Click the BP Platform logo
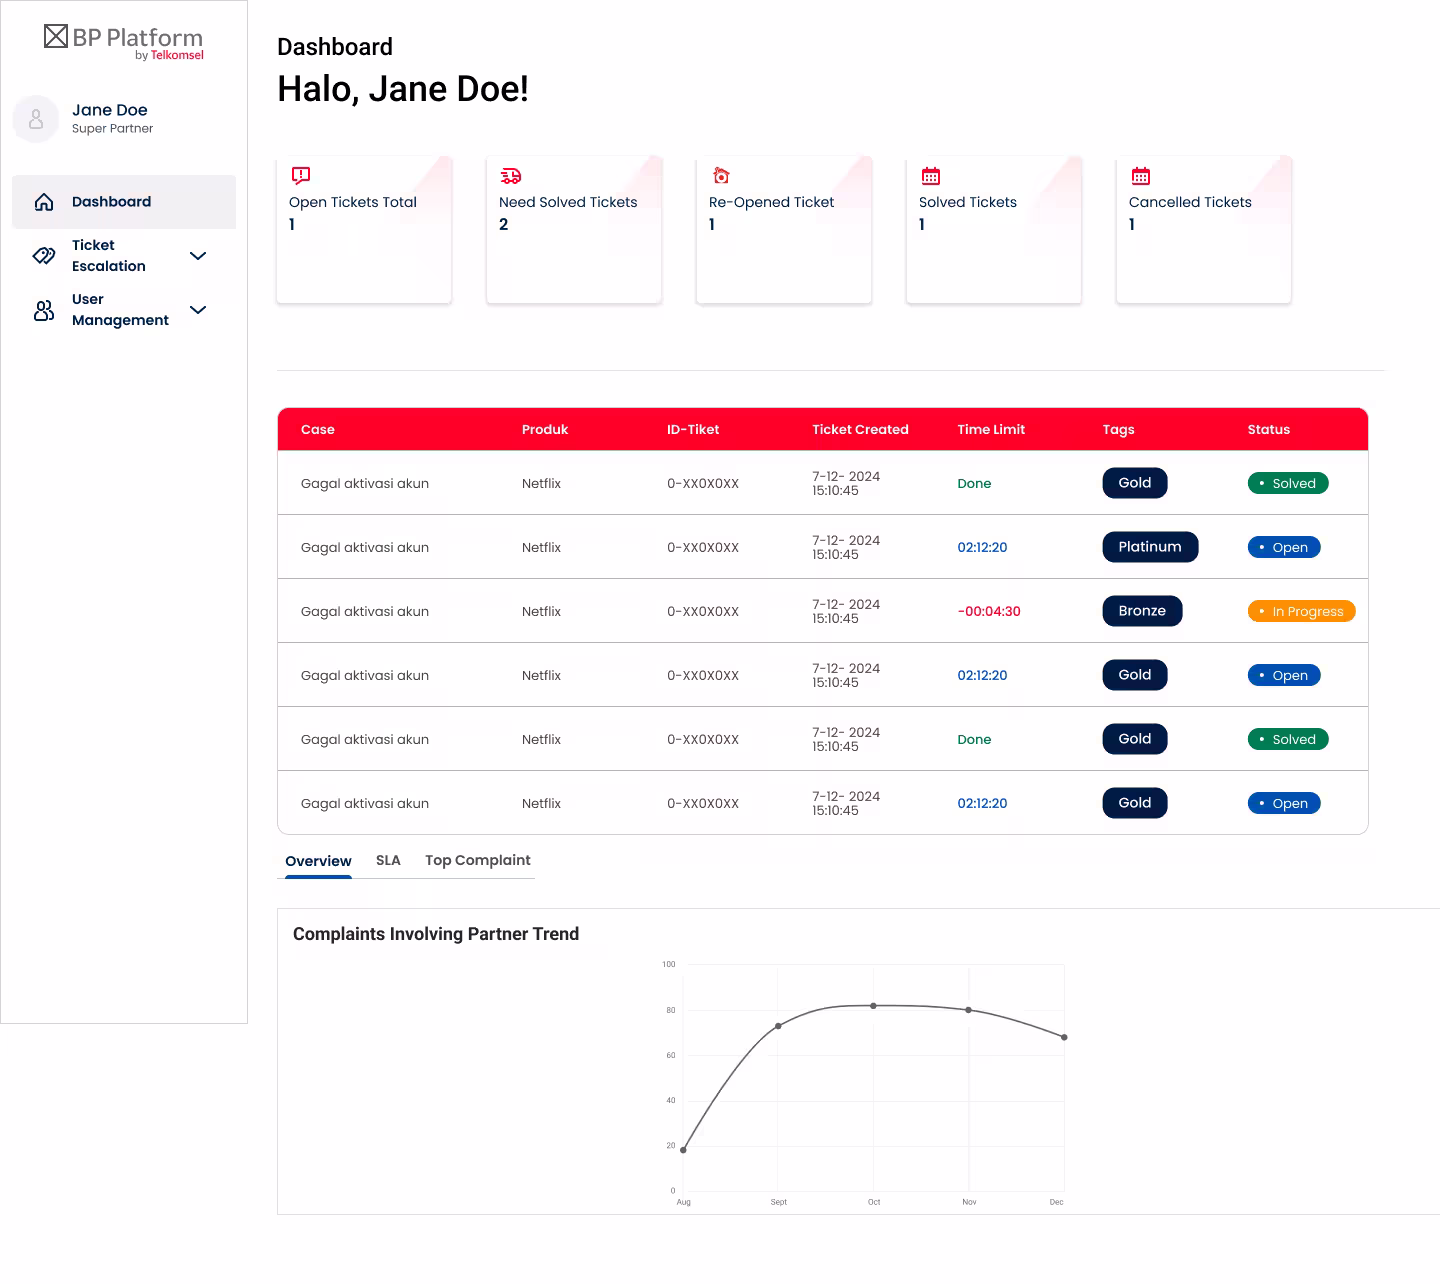 click(123, 40)
